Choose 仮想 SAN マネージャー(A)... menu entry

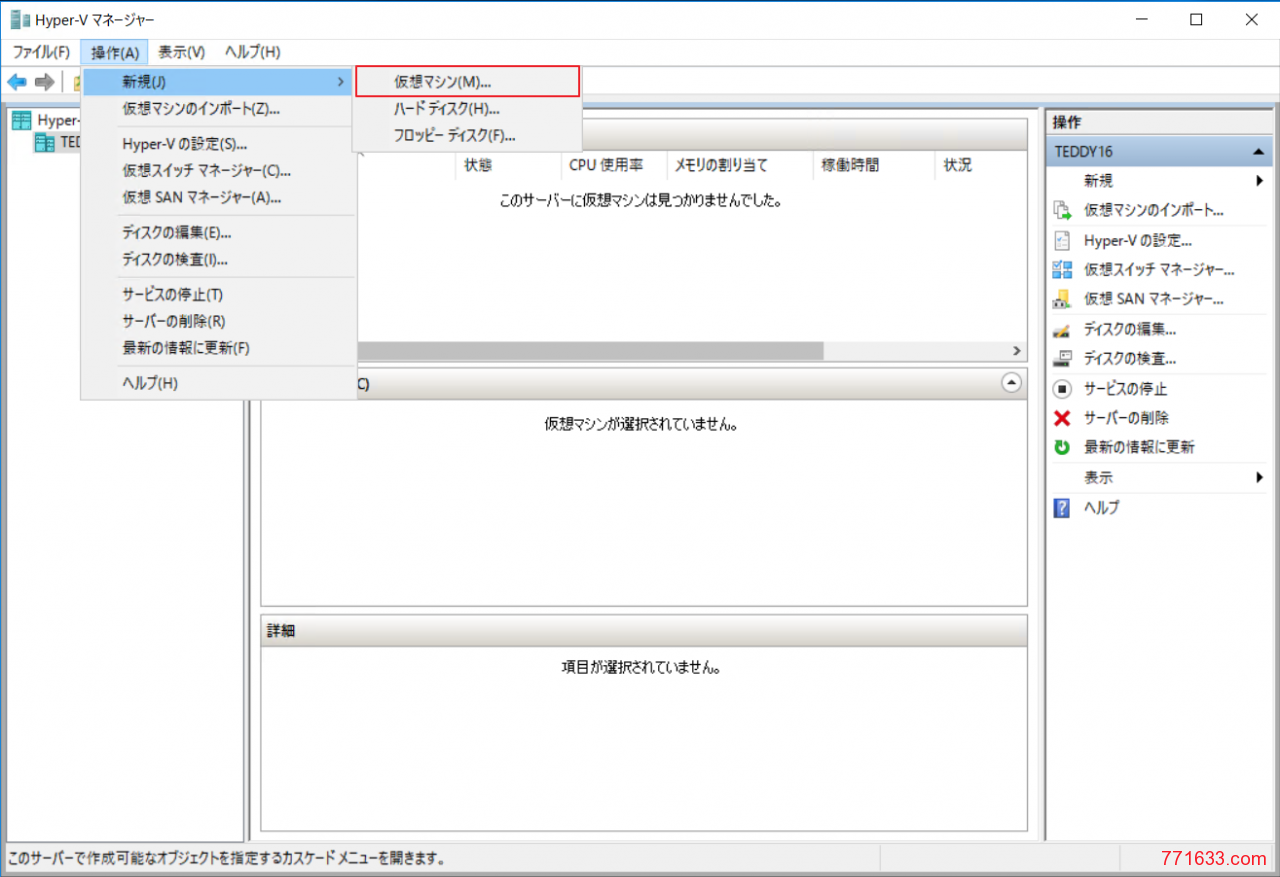tap(218, 197)
